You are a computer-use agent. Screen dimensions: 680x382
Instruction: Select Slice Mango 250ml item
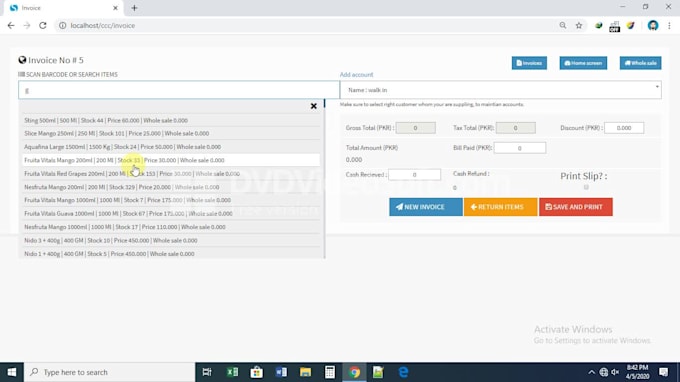coord(171,133)
